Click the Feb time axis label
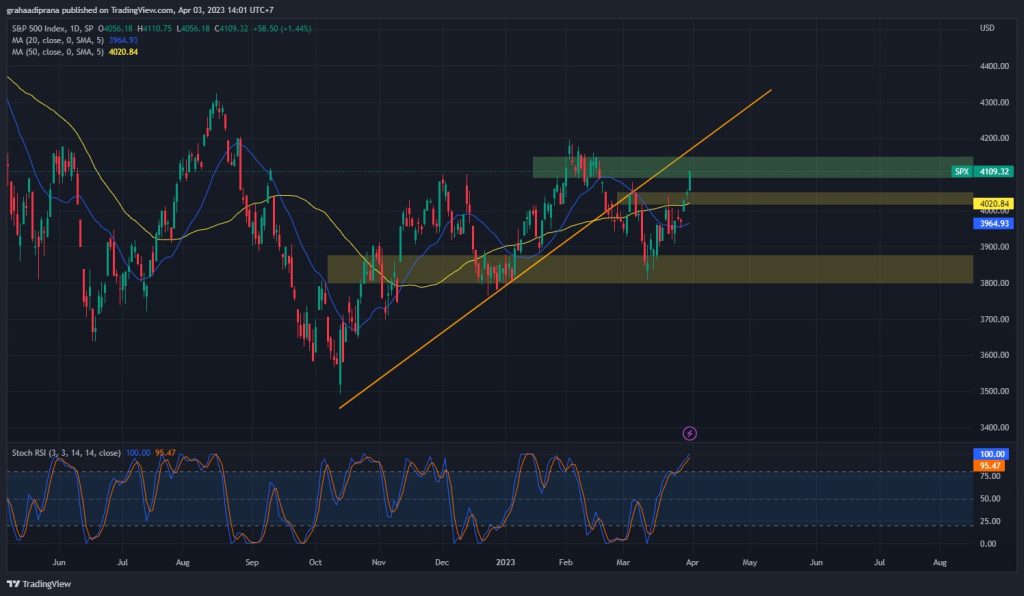Viewport: 1024px width, 596px height. [x=566, y=562]
